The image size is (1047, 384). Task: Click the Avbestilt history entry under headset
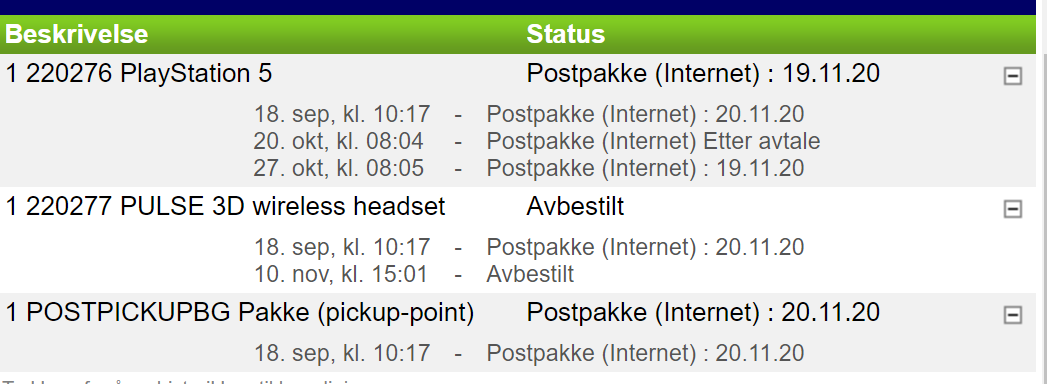pyautogui.click(x=530, y=274)
